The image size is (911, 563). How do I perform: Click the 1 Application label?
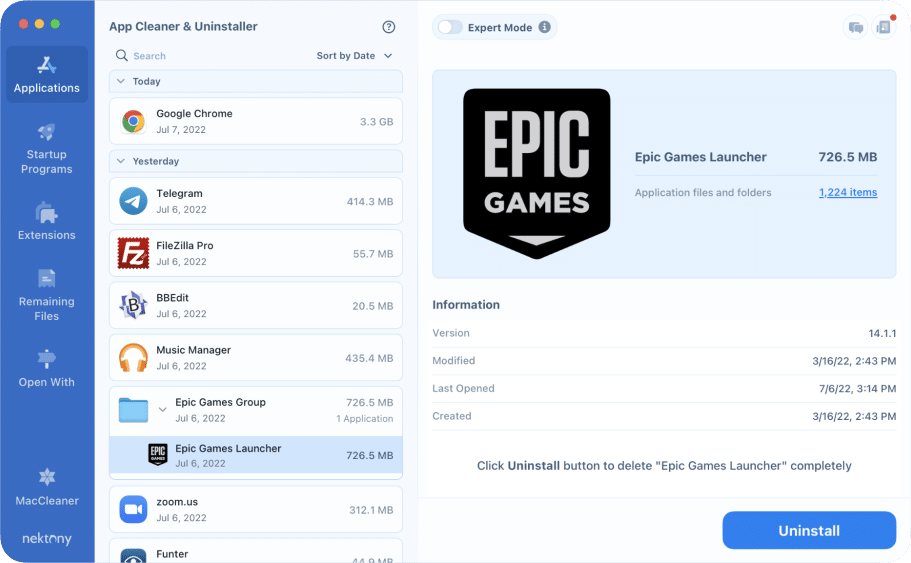coord(364,418)
